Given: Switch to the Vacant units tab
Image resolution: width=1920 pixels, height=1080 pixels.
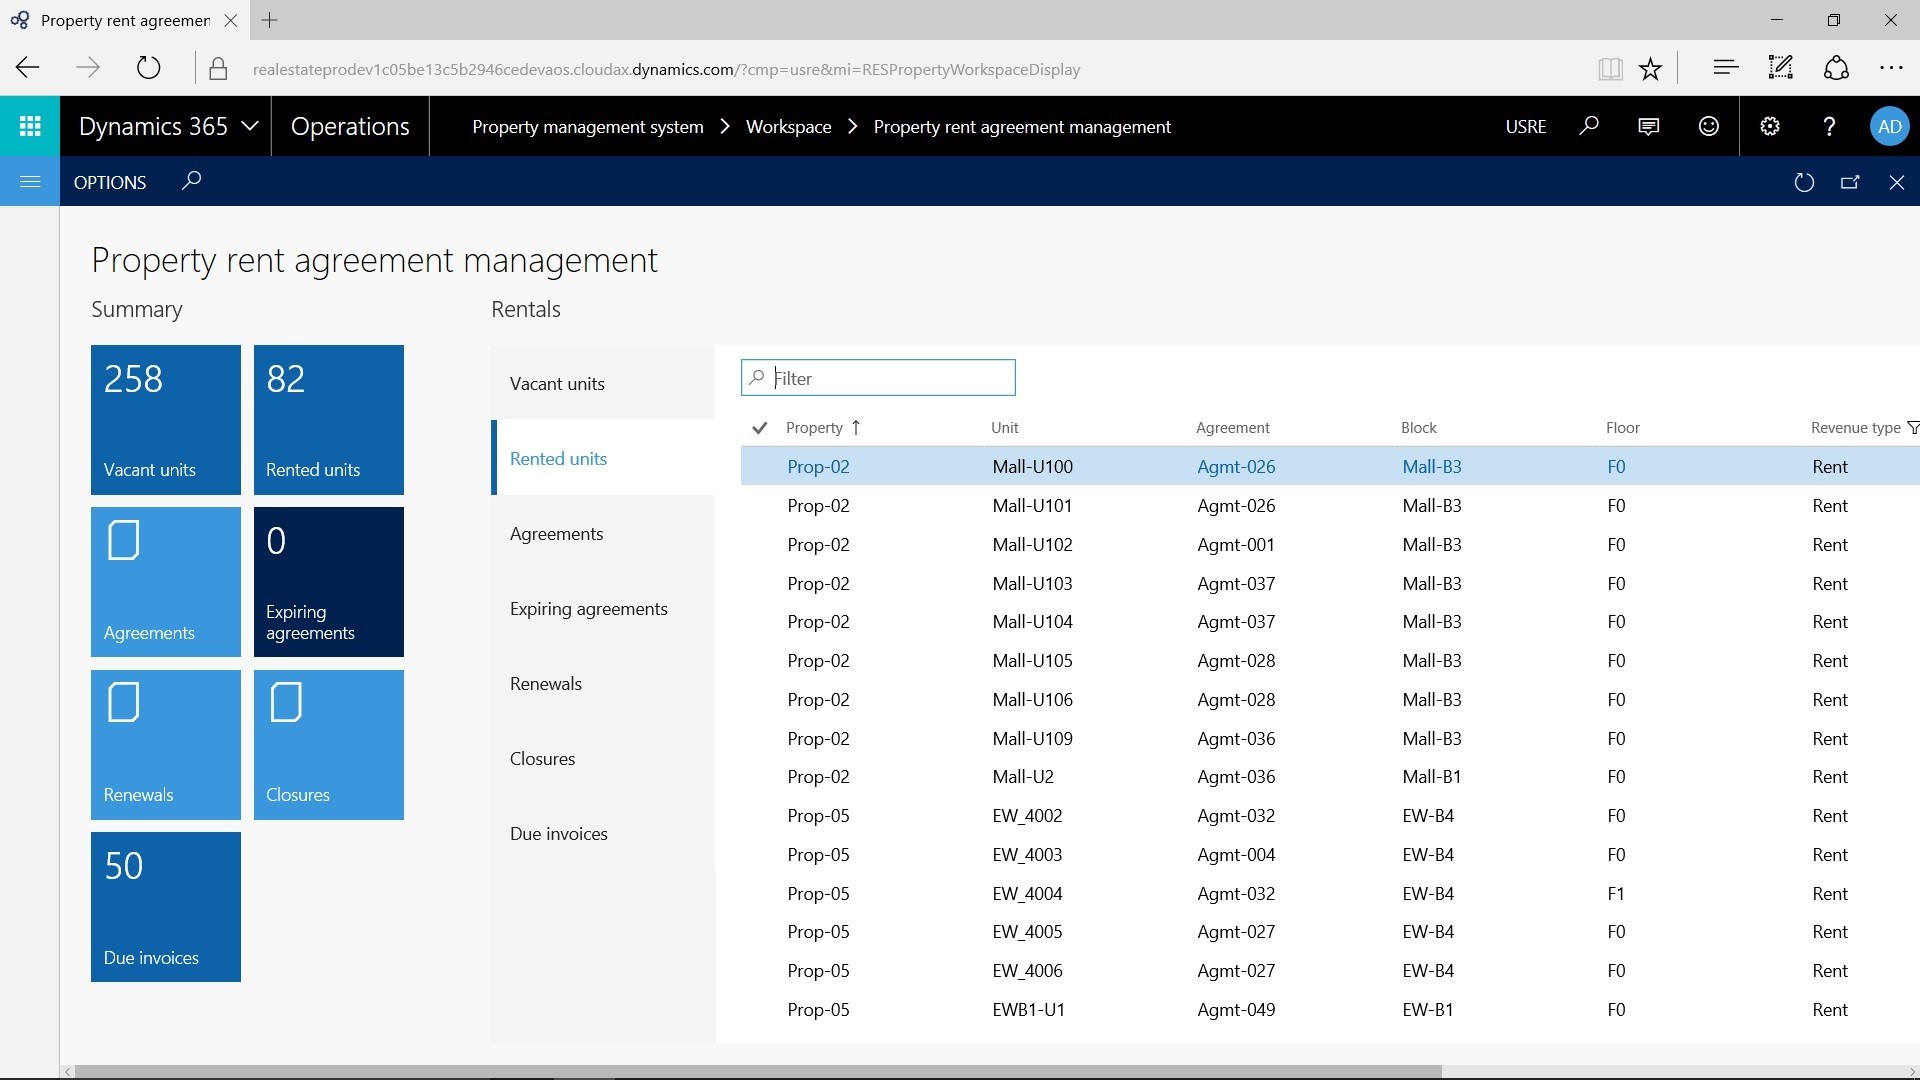Looking at the screenshot, I should 557,384.
